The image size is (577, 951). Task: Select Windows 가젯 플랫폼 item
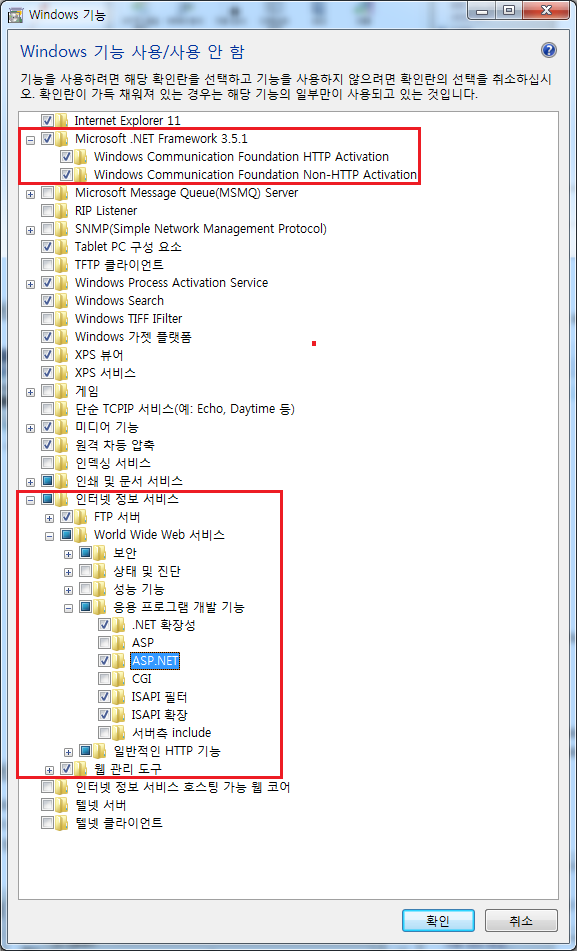pos(133,337)
